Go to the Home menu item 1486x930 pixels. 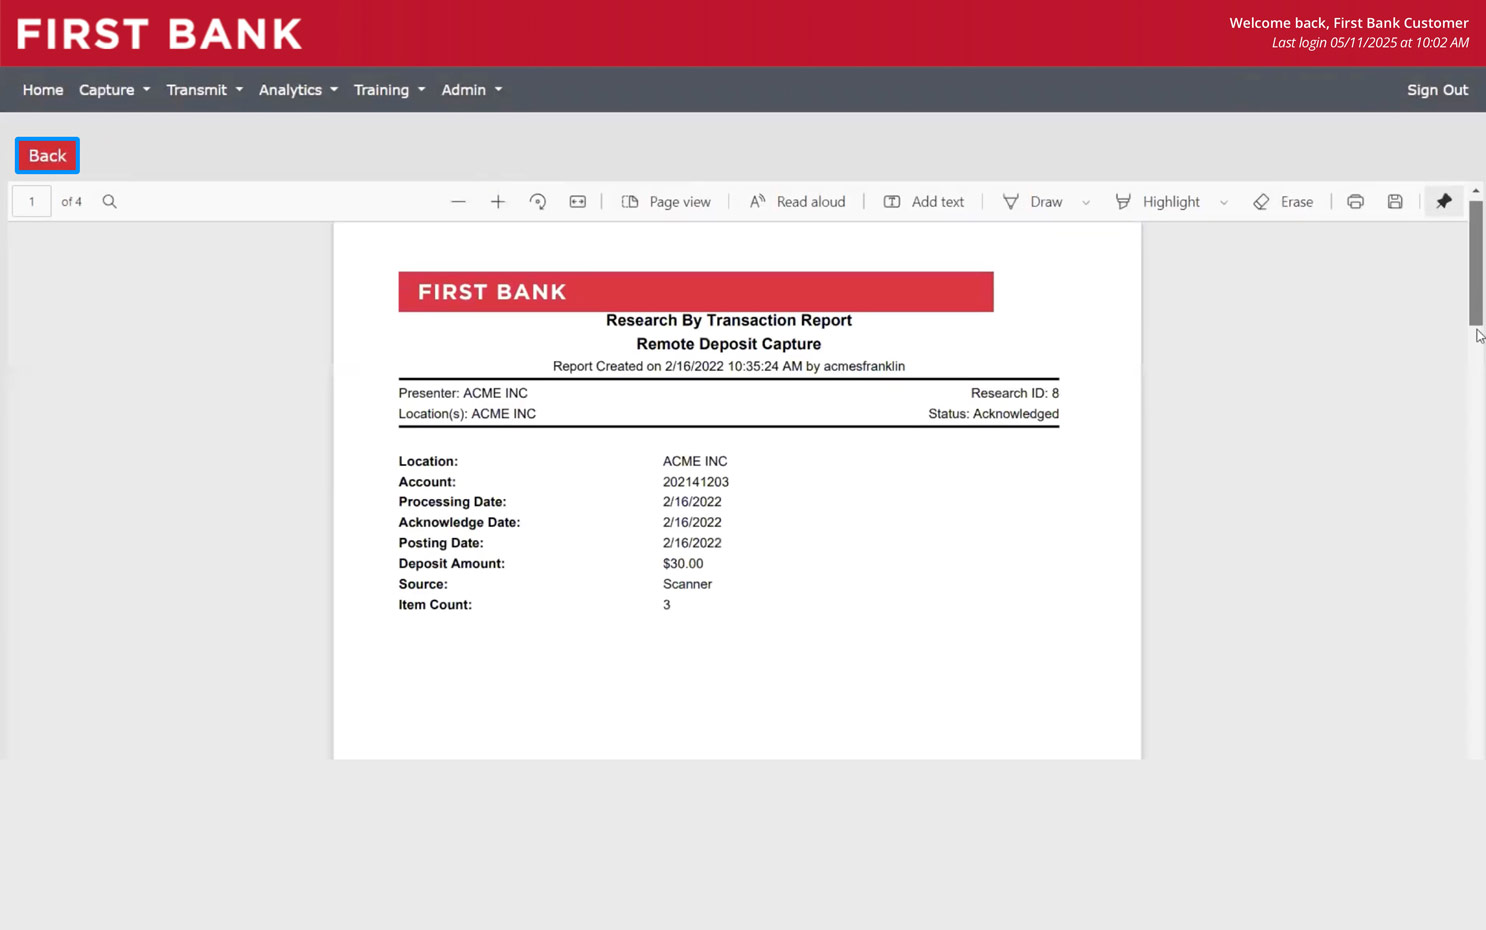[x=43, y=90]
